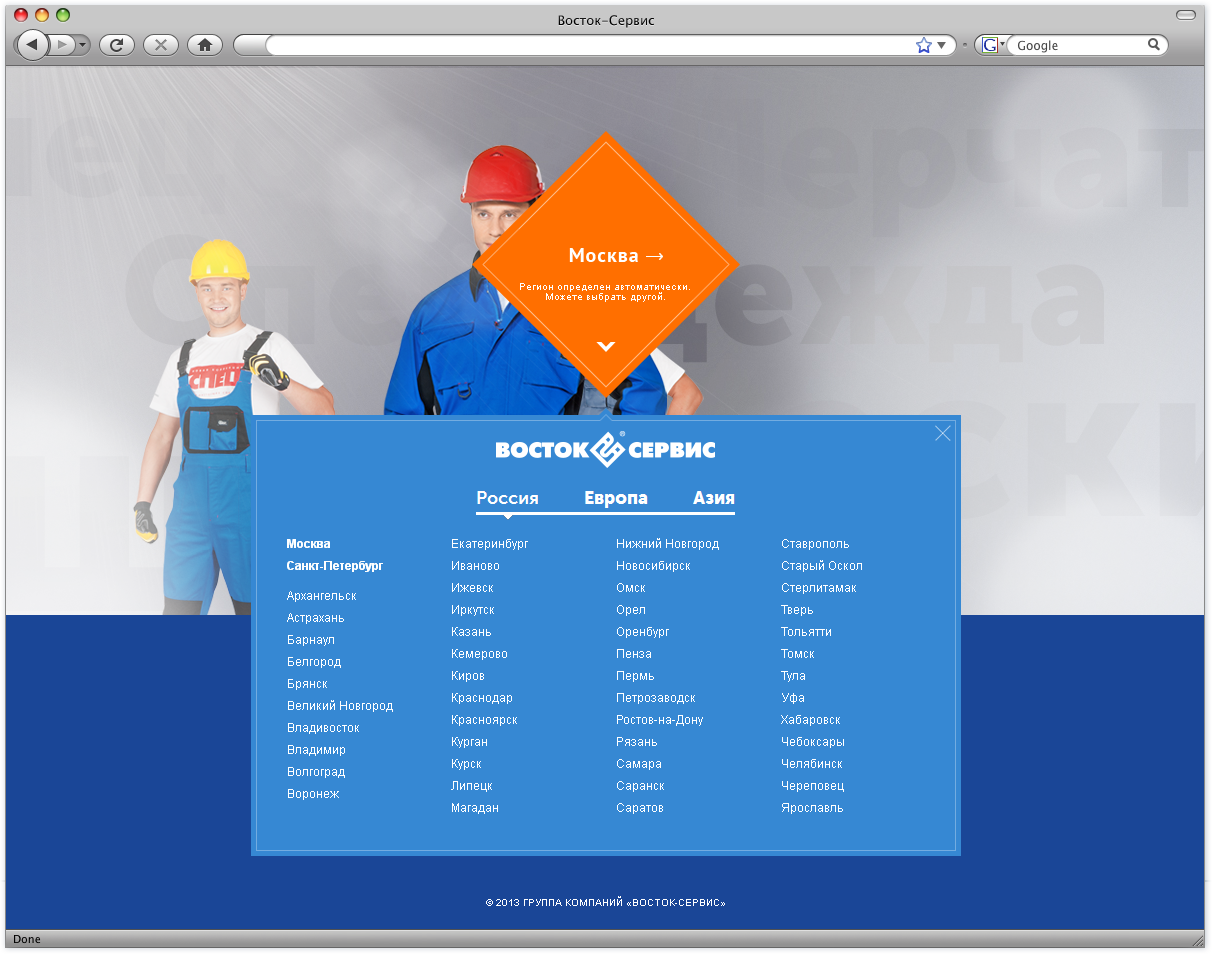Click the browser address bar field
This screenshot has height=954, width=1212.
(590, 45)
